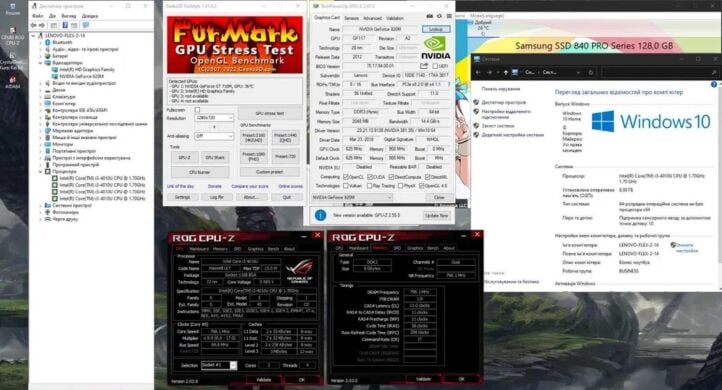
Task: Open Compare your score link in FurMark
Action: (x=250, y=186)
